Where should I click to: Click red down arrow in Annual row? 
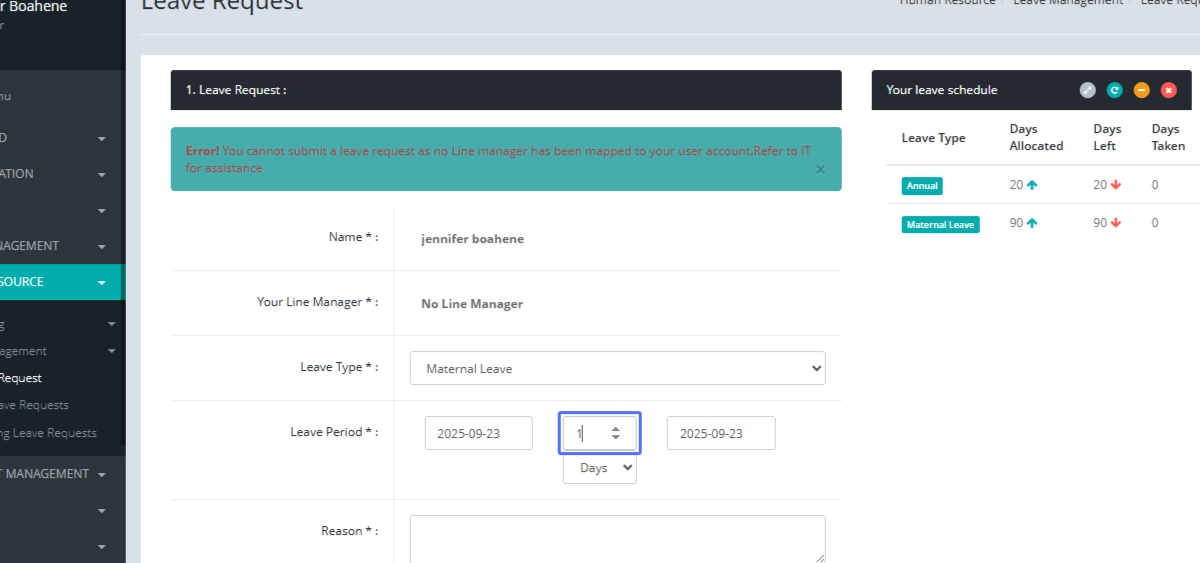(1116, 185)
